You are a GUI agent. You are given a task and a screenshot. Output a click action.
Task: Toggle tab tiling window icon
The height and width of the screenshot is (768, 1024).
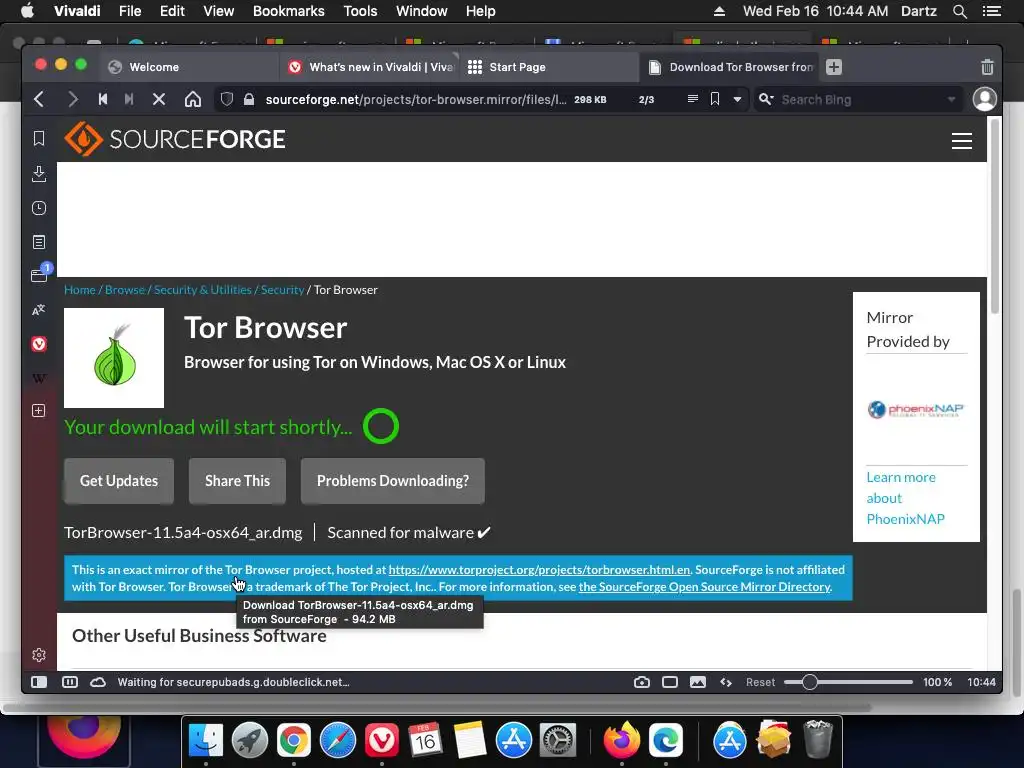(x=670, y=682)
